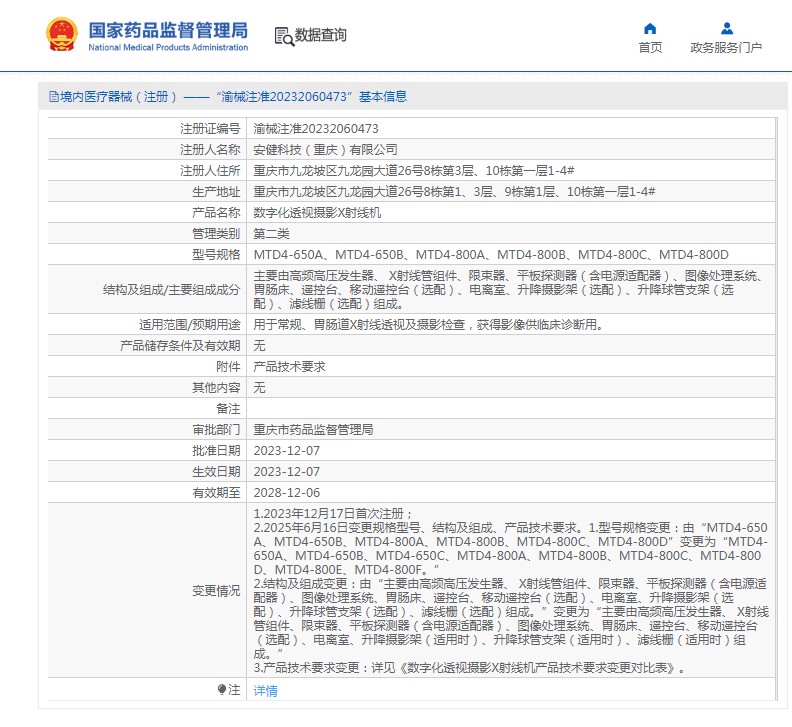This screenshot has width=792, height=727.
Task: Open the 详情 link
Action: [x=265, y=691]
